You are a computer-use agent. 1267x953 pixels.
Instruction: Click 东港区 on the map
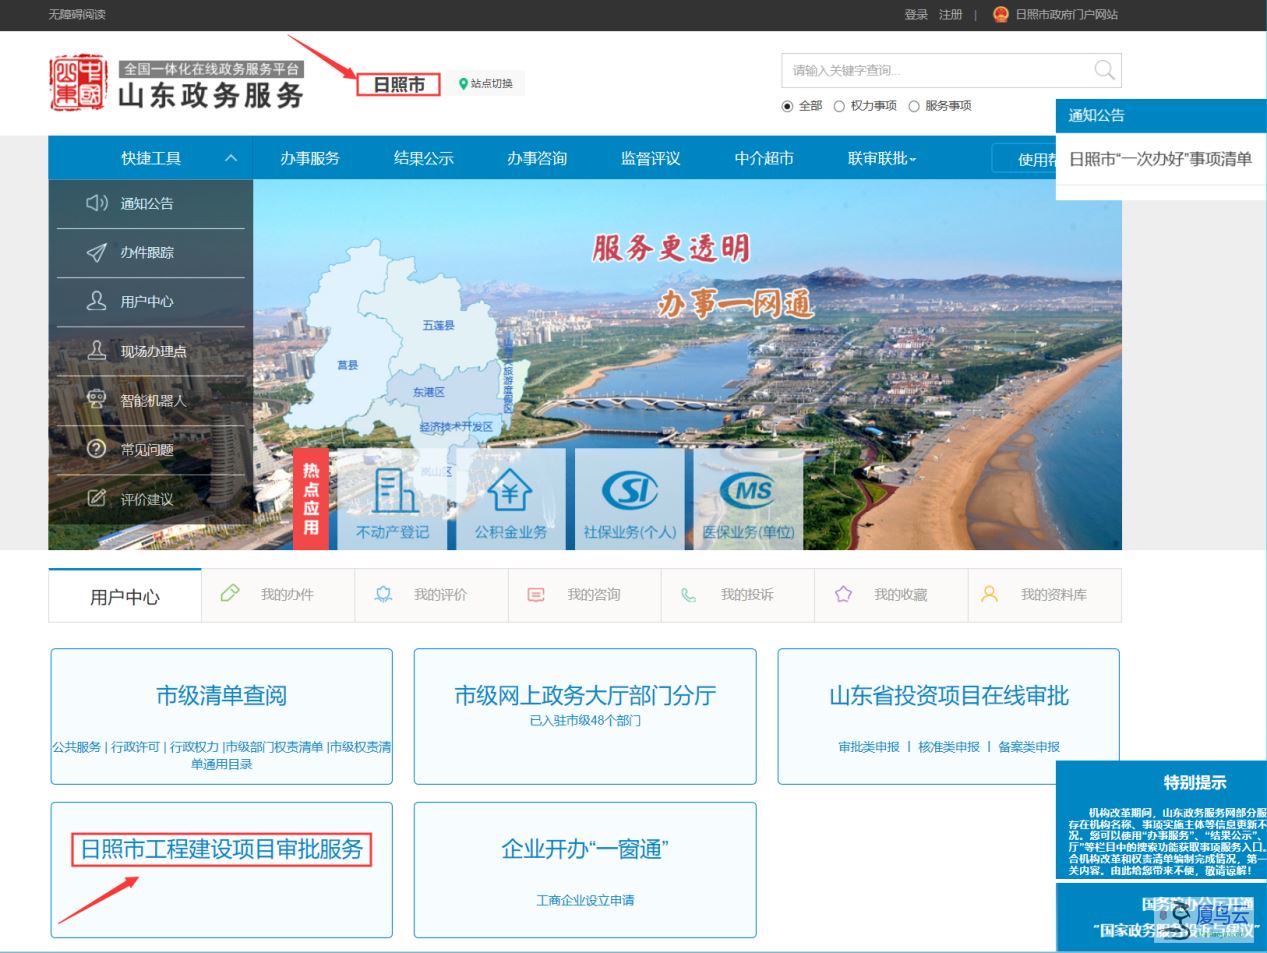tap(429, 392)
